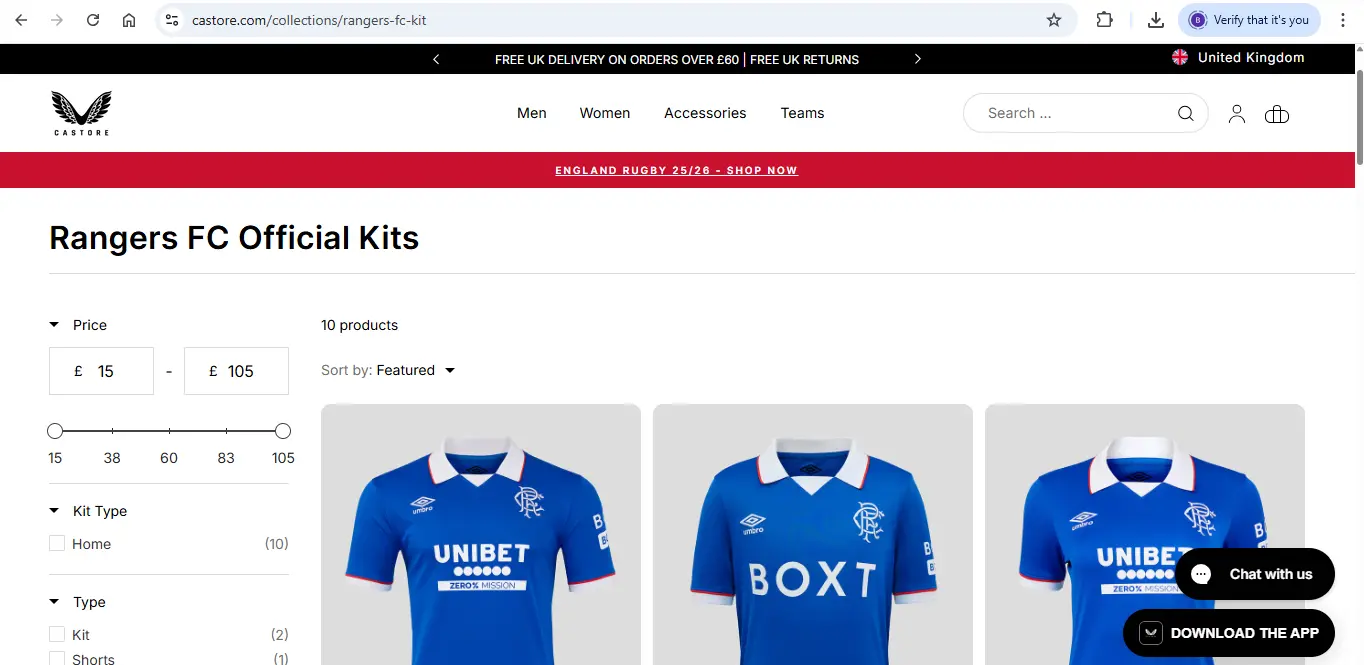Click the Download the App button
This screenshot has width=1364, height=665.
coord(1229,633)
